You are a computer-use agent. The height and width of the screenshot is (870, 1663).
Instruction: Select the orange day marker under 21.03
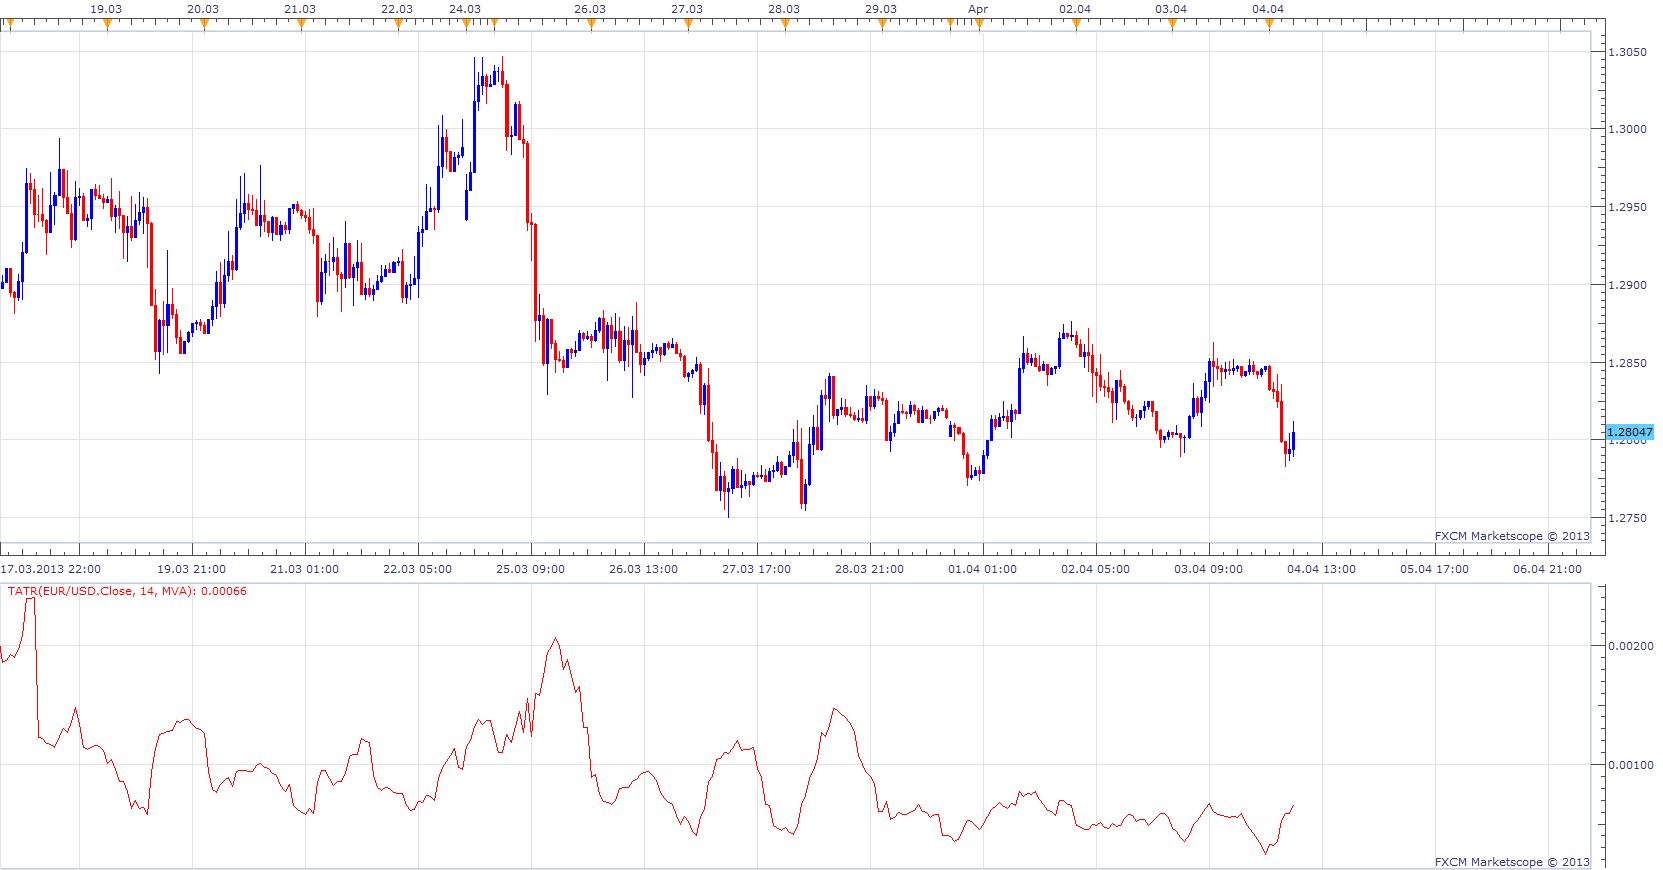pos(301,25)
